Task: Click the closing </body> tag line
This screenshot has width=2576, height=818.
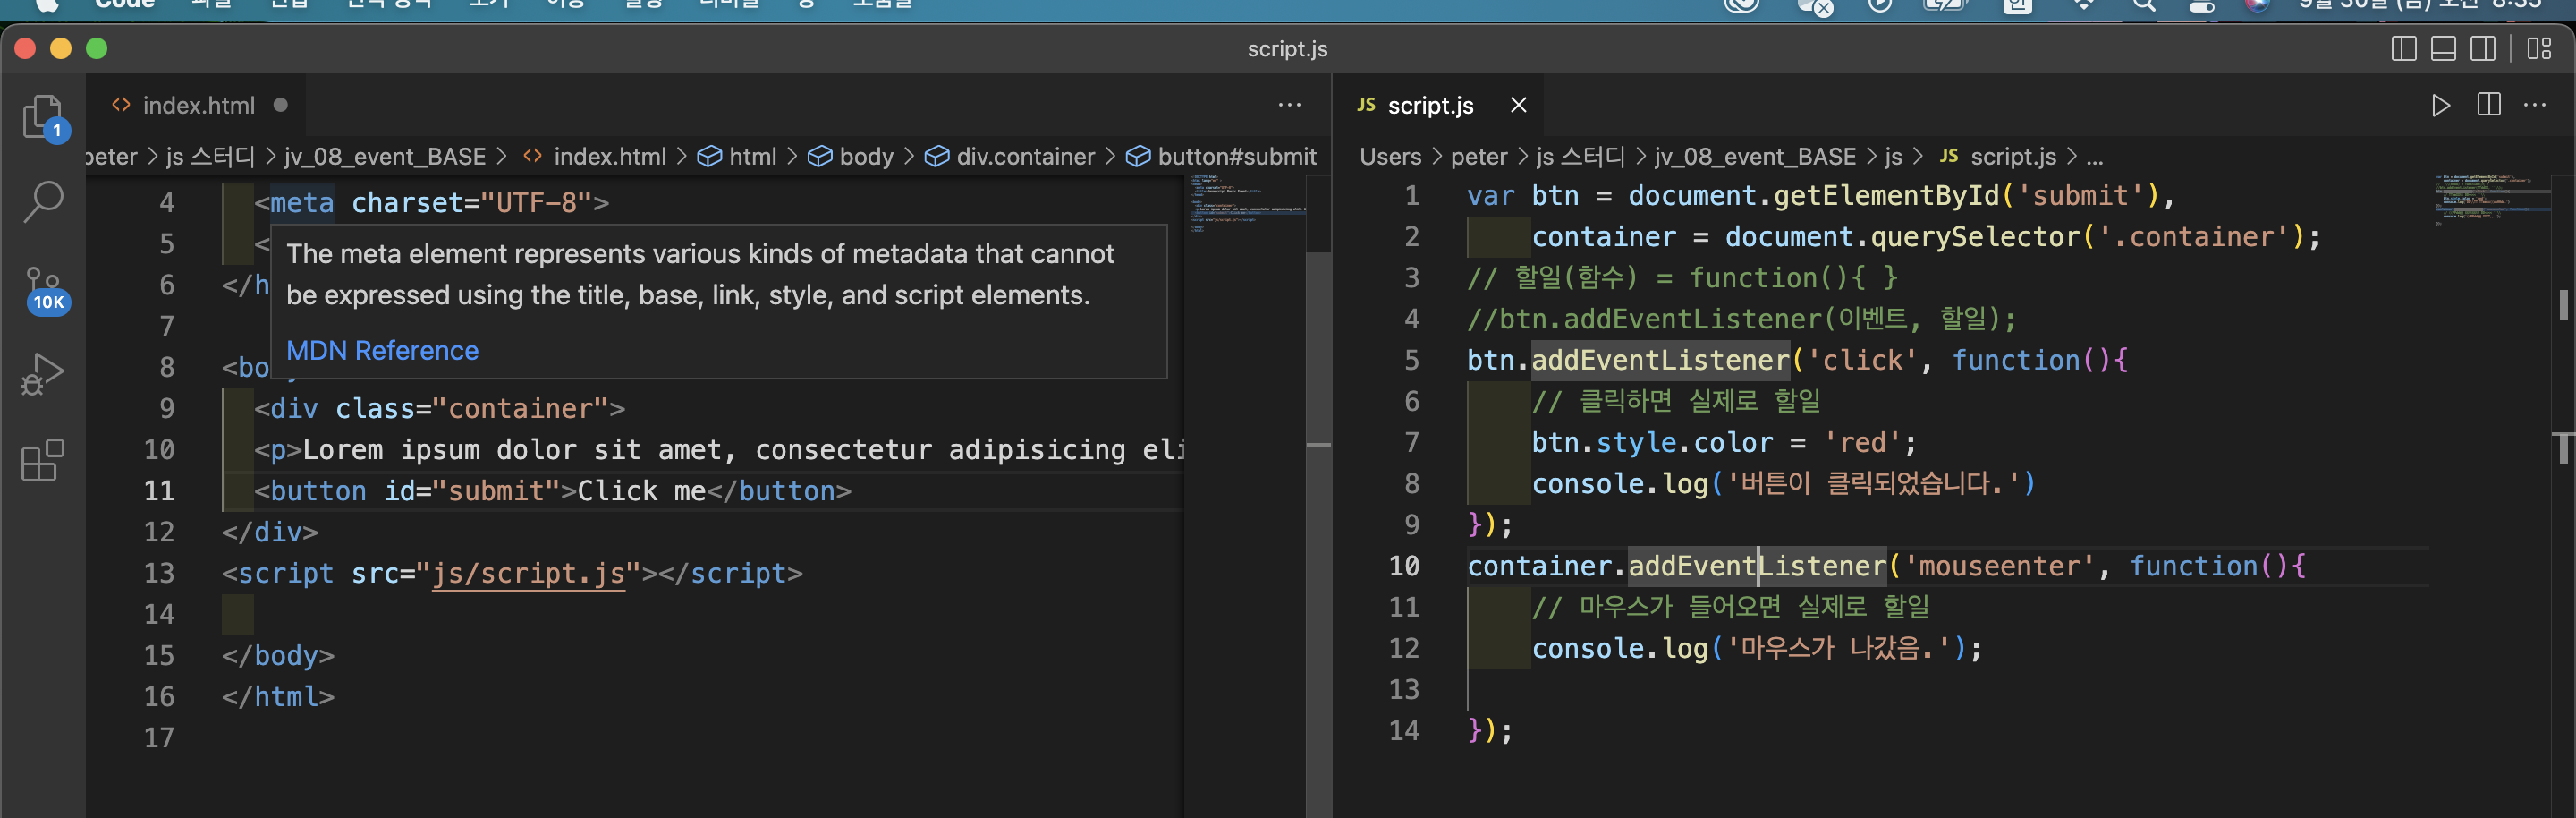Action: (278, 656)
